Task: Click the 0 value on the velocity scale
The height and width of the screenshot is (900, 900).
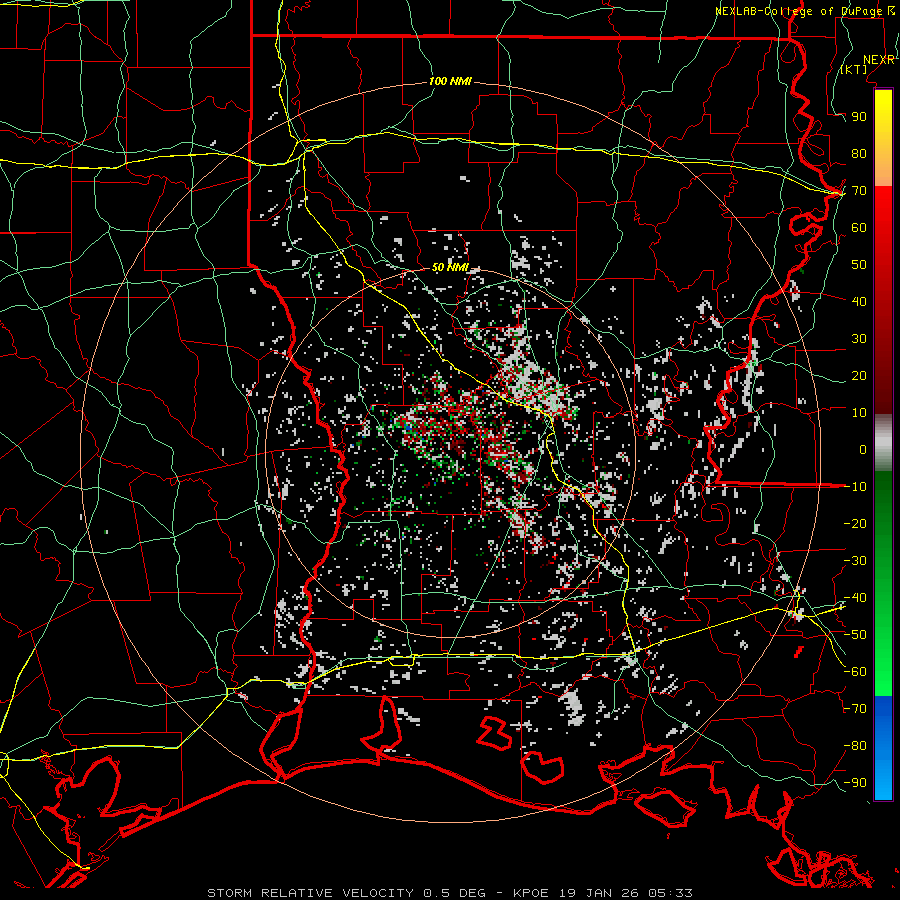Action: click(863, 450)
